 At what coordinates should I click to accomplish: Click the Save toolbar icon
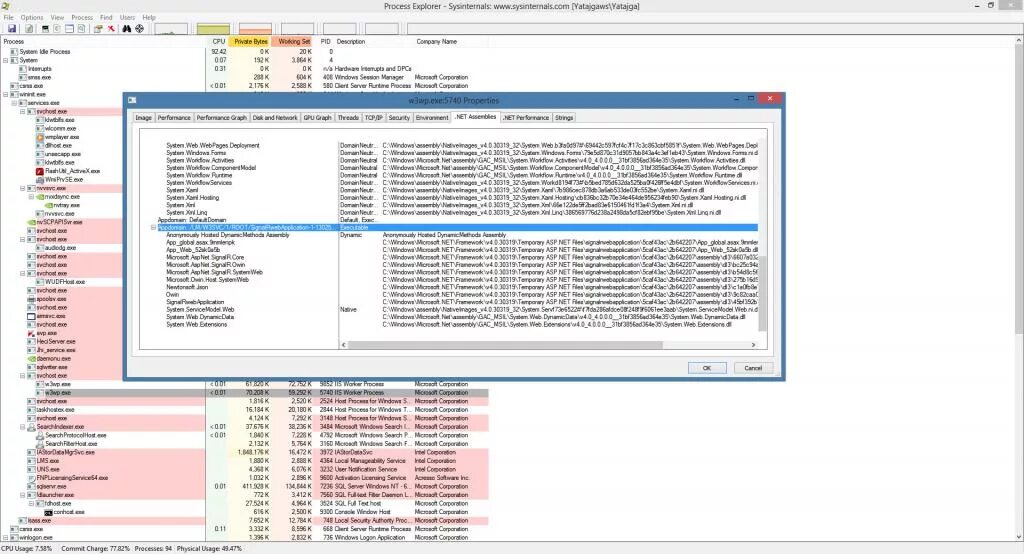(x=12, y=29)
